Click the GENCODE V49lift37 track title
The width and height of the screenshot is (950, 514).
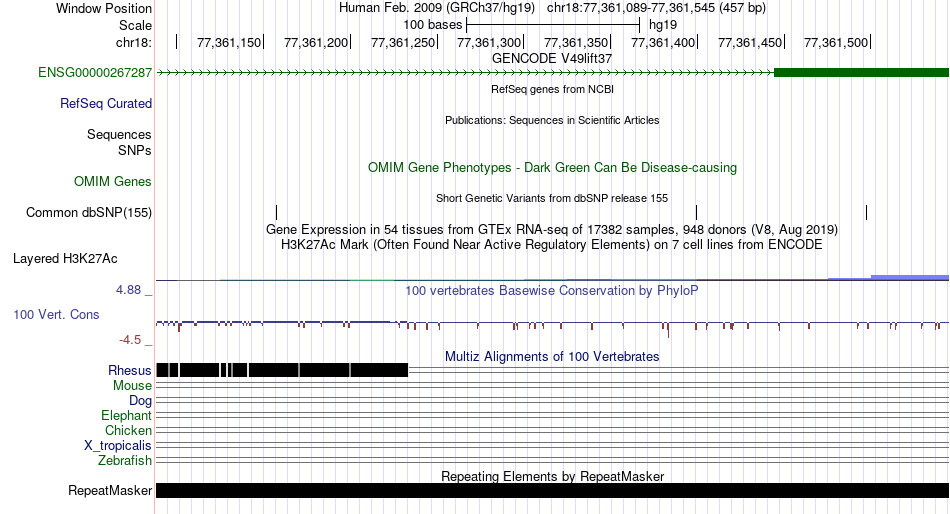pos(552,58)
